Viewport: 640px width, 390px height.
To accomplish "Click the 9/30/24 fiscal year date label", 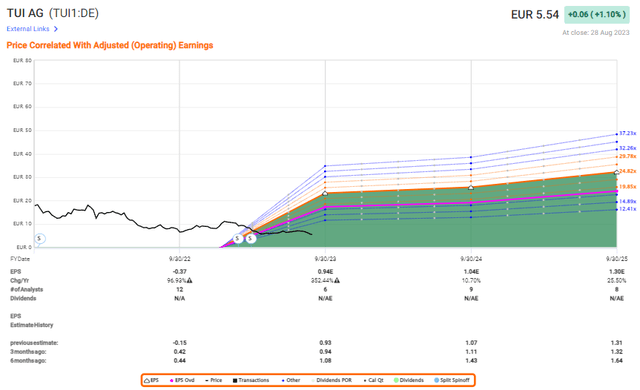I will tap(471, 259).
